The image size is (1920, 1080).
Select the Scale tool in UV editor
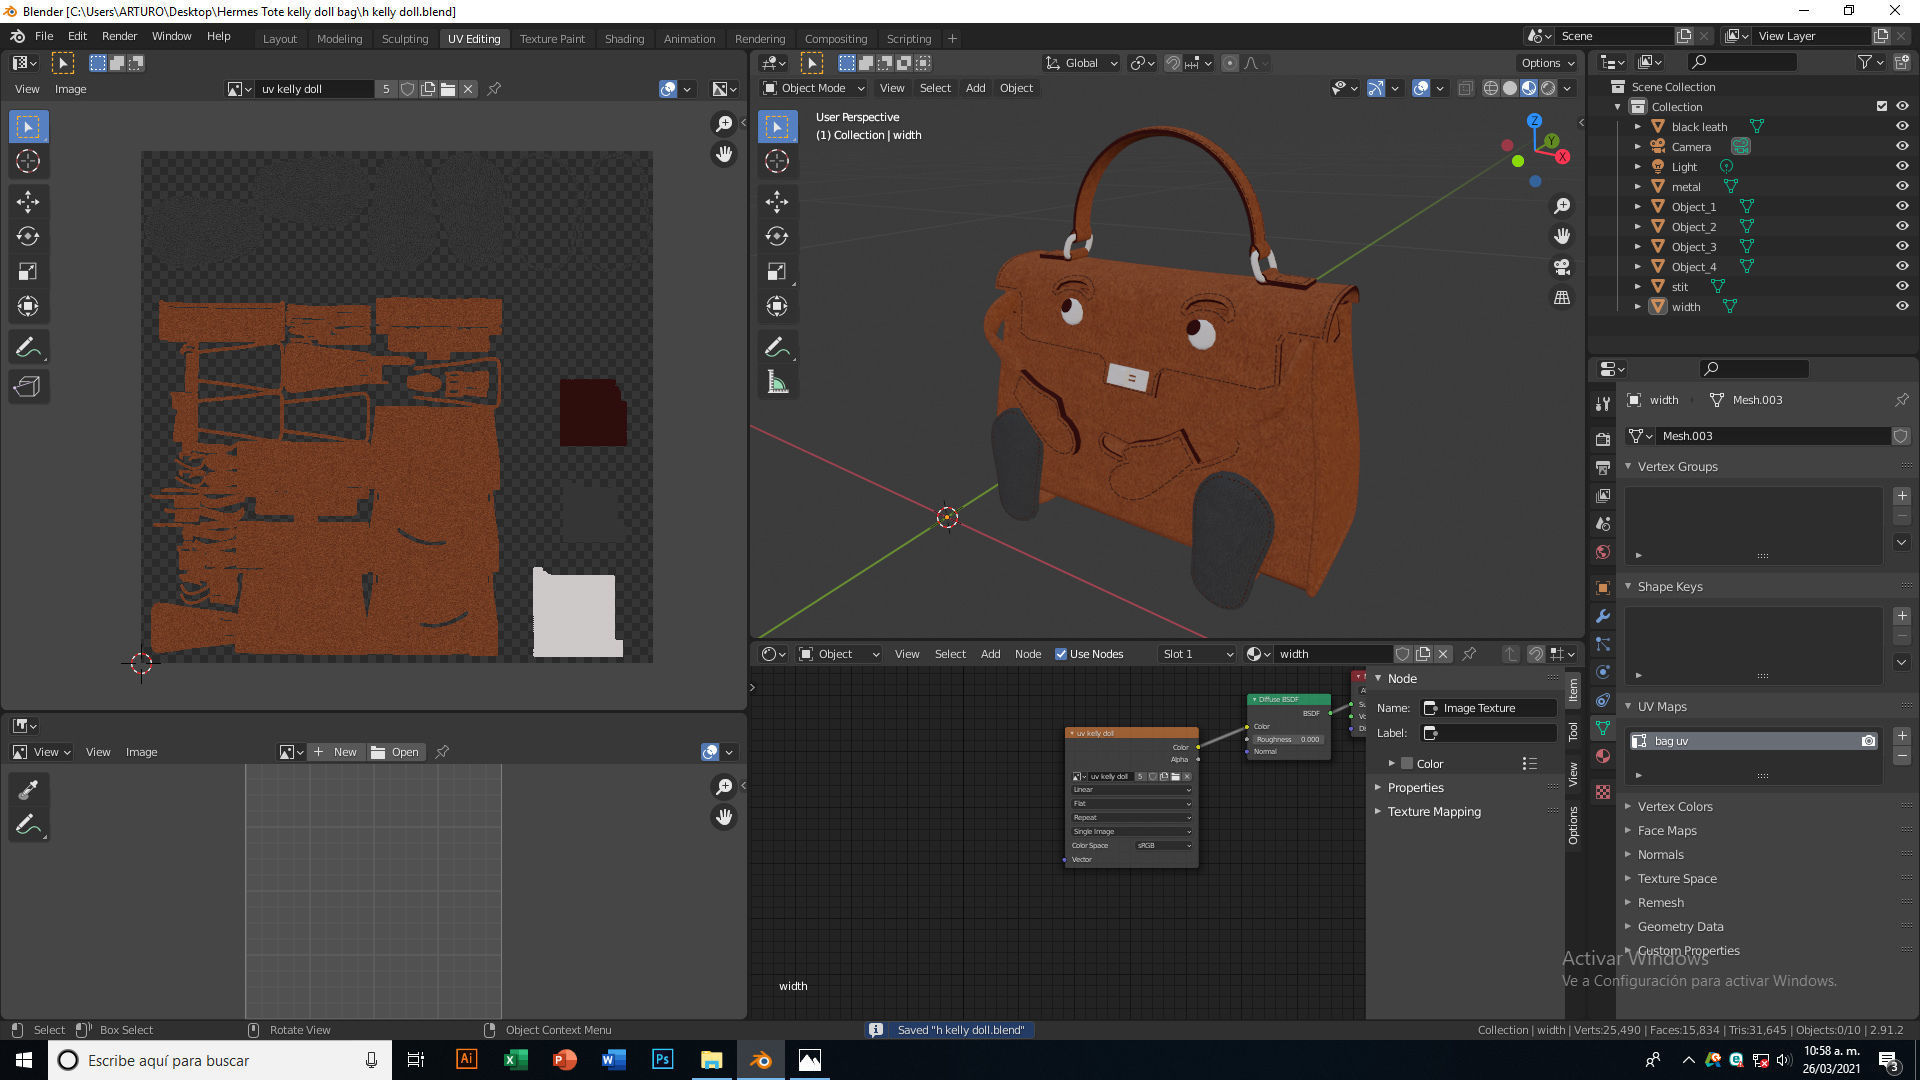coord(28,272)
